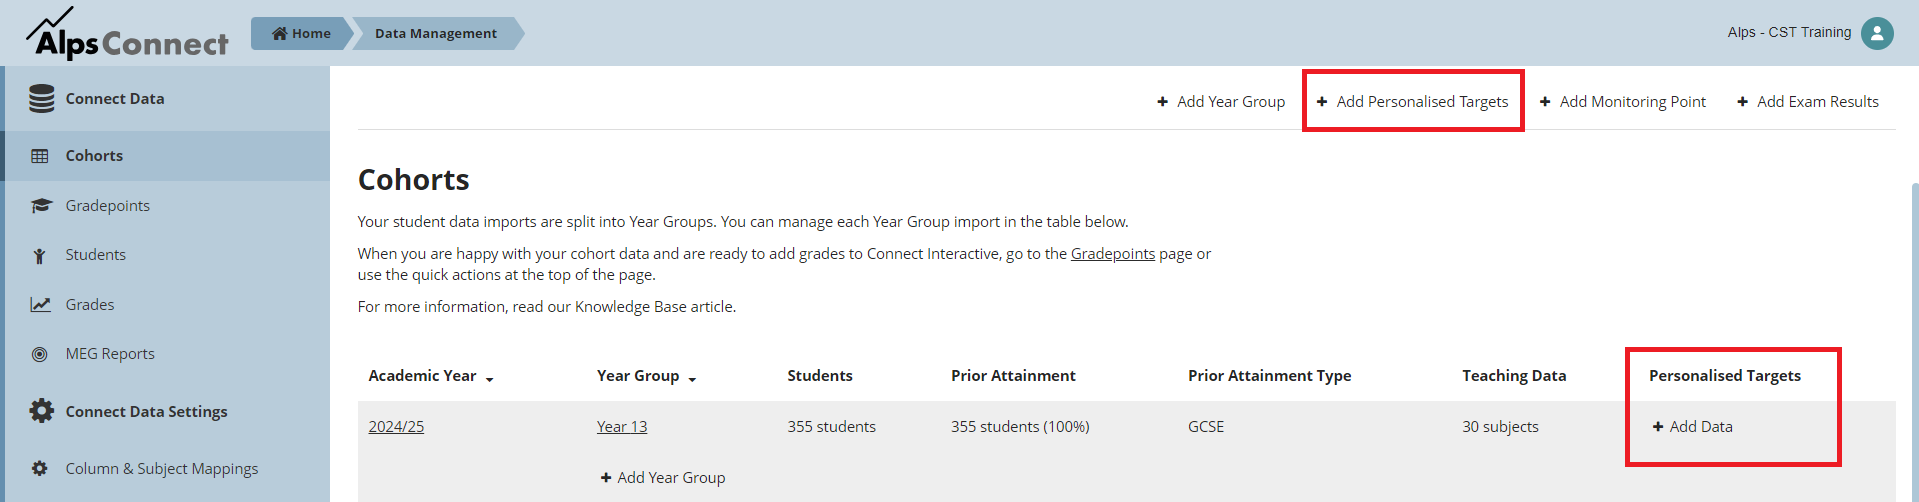This screenshot has height=502, width=1919.
Task: Click Add Personalised Targets at top
Action: [x=1412, y=101]
